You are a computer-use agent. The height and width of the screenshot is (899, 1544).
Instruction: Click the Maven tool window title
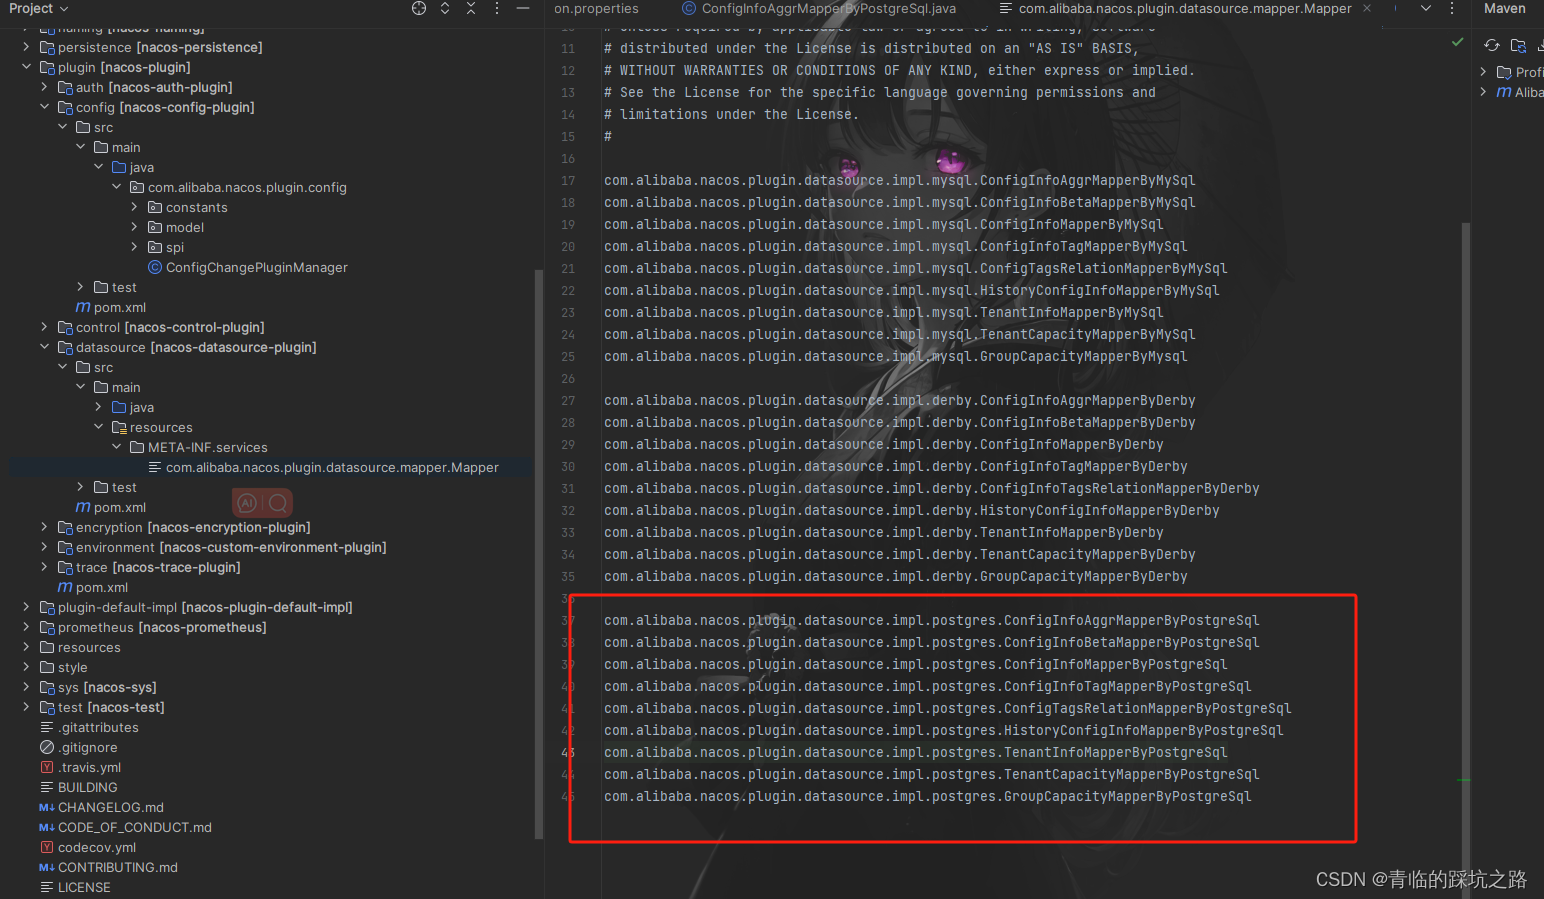coord(1504,8)
